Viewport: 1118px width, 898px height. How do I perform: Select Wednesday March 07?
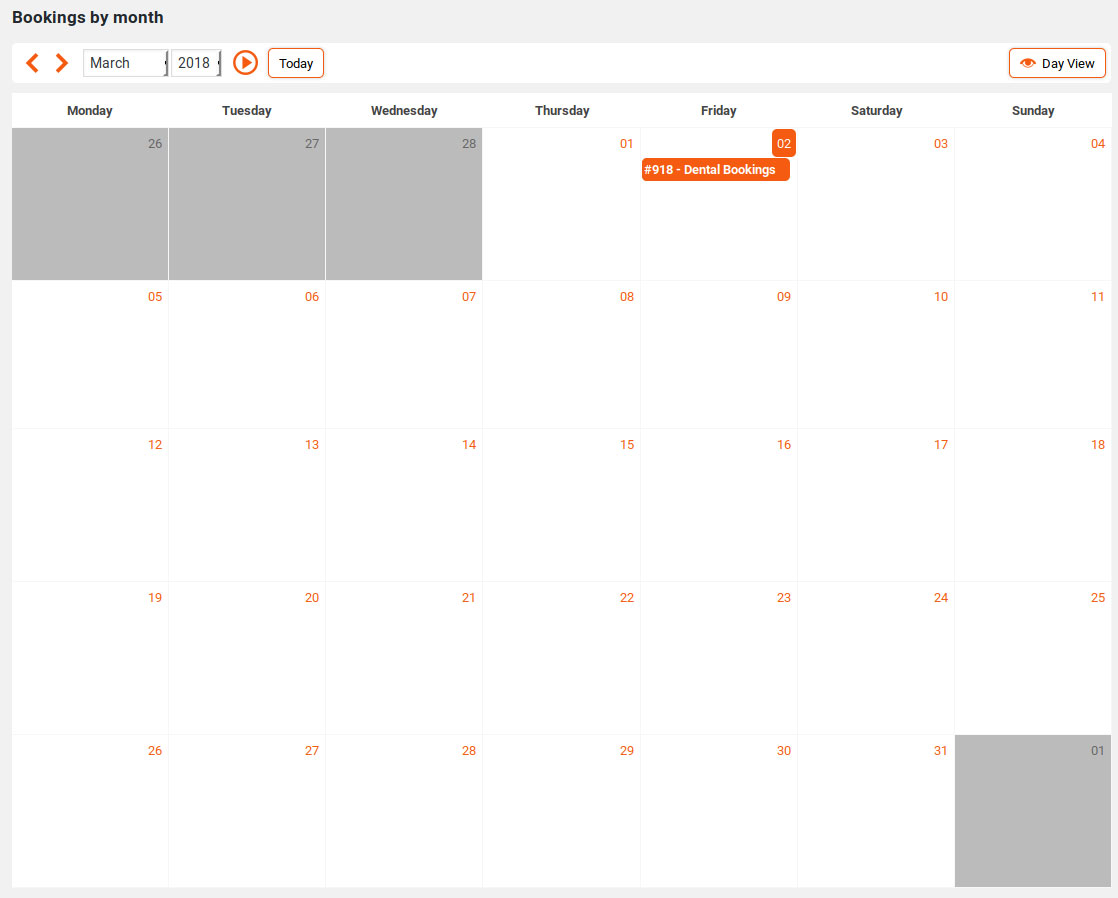click(x=404, y=354)
